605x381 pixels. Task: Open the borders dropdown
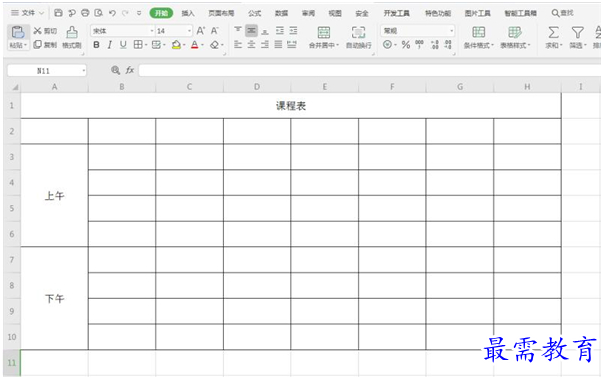point(146,45)
